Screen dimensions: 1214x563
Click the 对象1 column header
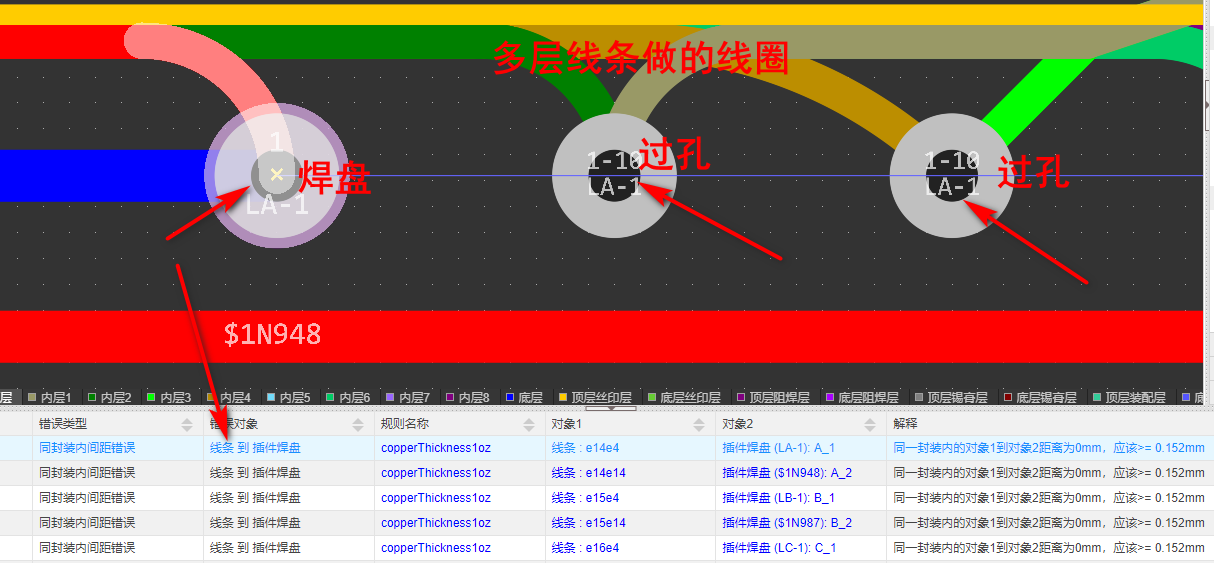[567, 424]
